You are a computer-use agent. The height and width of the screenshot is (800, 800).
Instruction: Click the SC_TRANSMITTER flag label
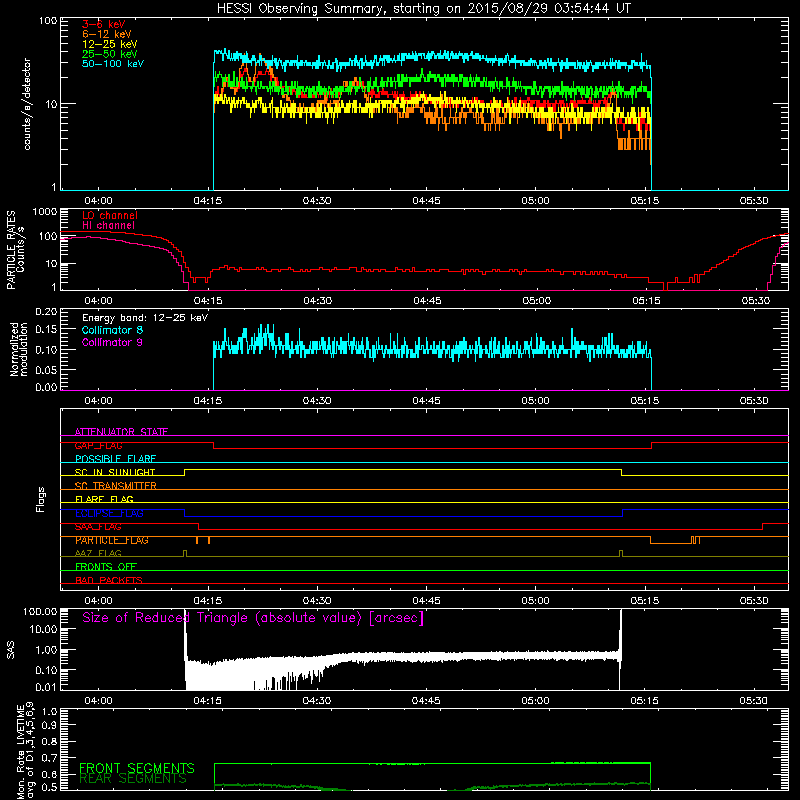point(116,486)
